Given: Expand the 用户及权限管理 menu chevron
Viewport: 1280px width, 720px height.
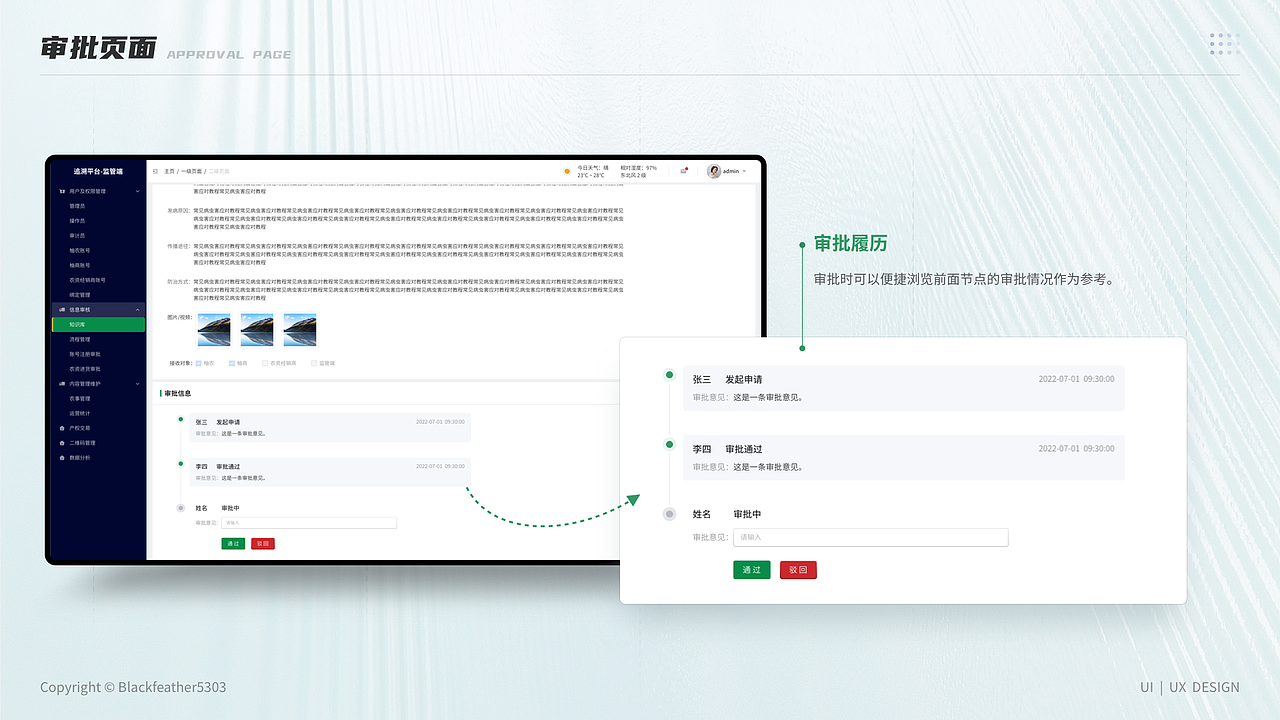Looking at the screenshot, I should coord(136,193).
